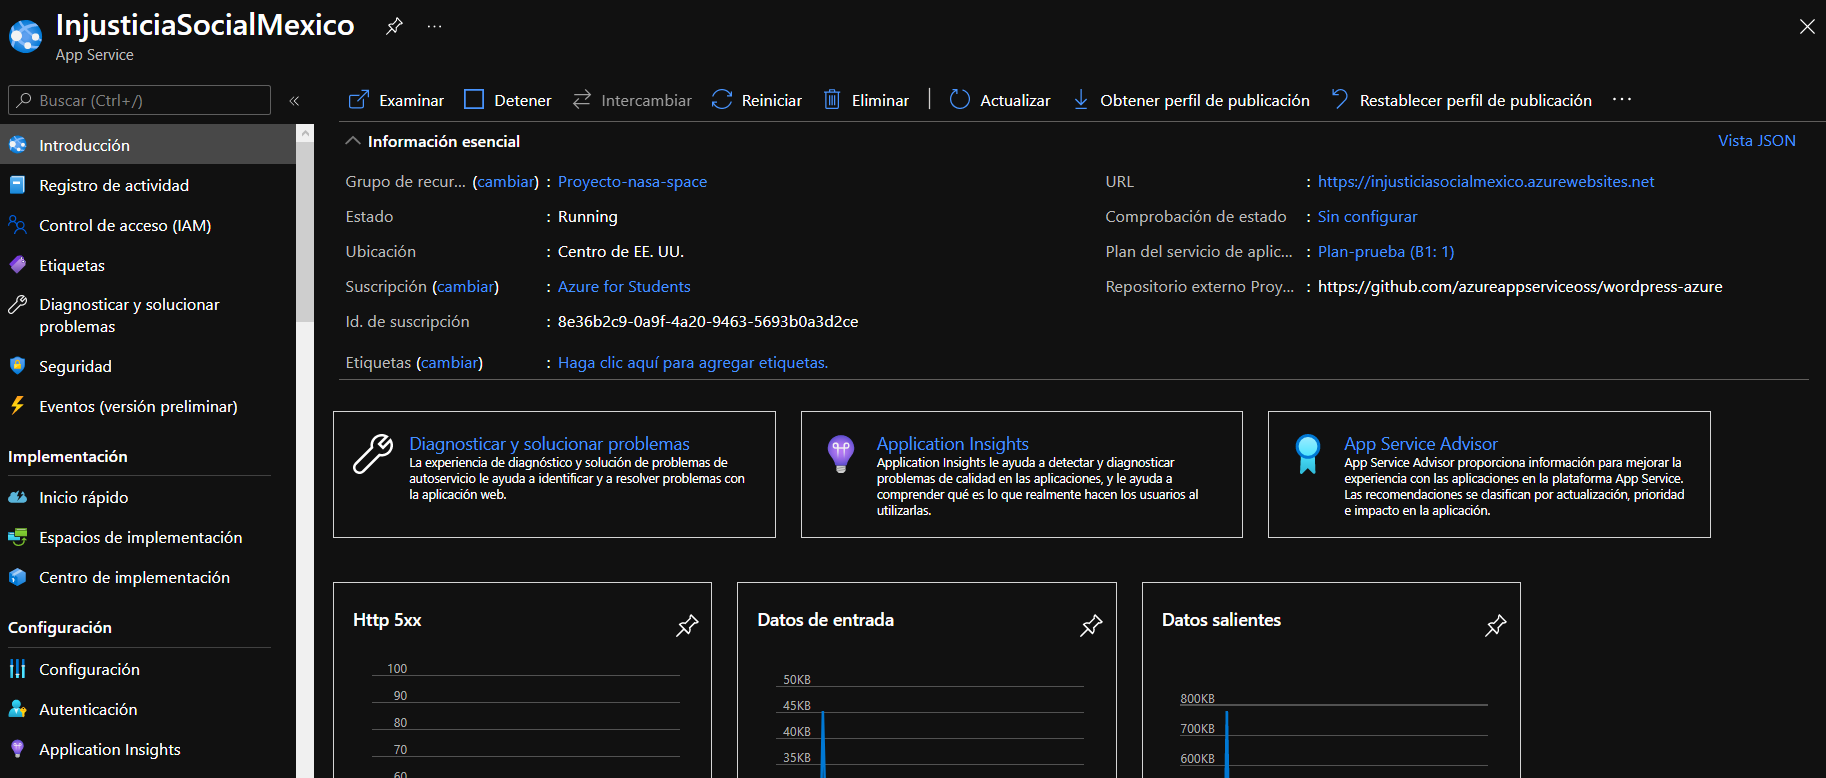
Task: Refresh with the Actualizar button
Action: [x=1000, y=100]
